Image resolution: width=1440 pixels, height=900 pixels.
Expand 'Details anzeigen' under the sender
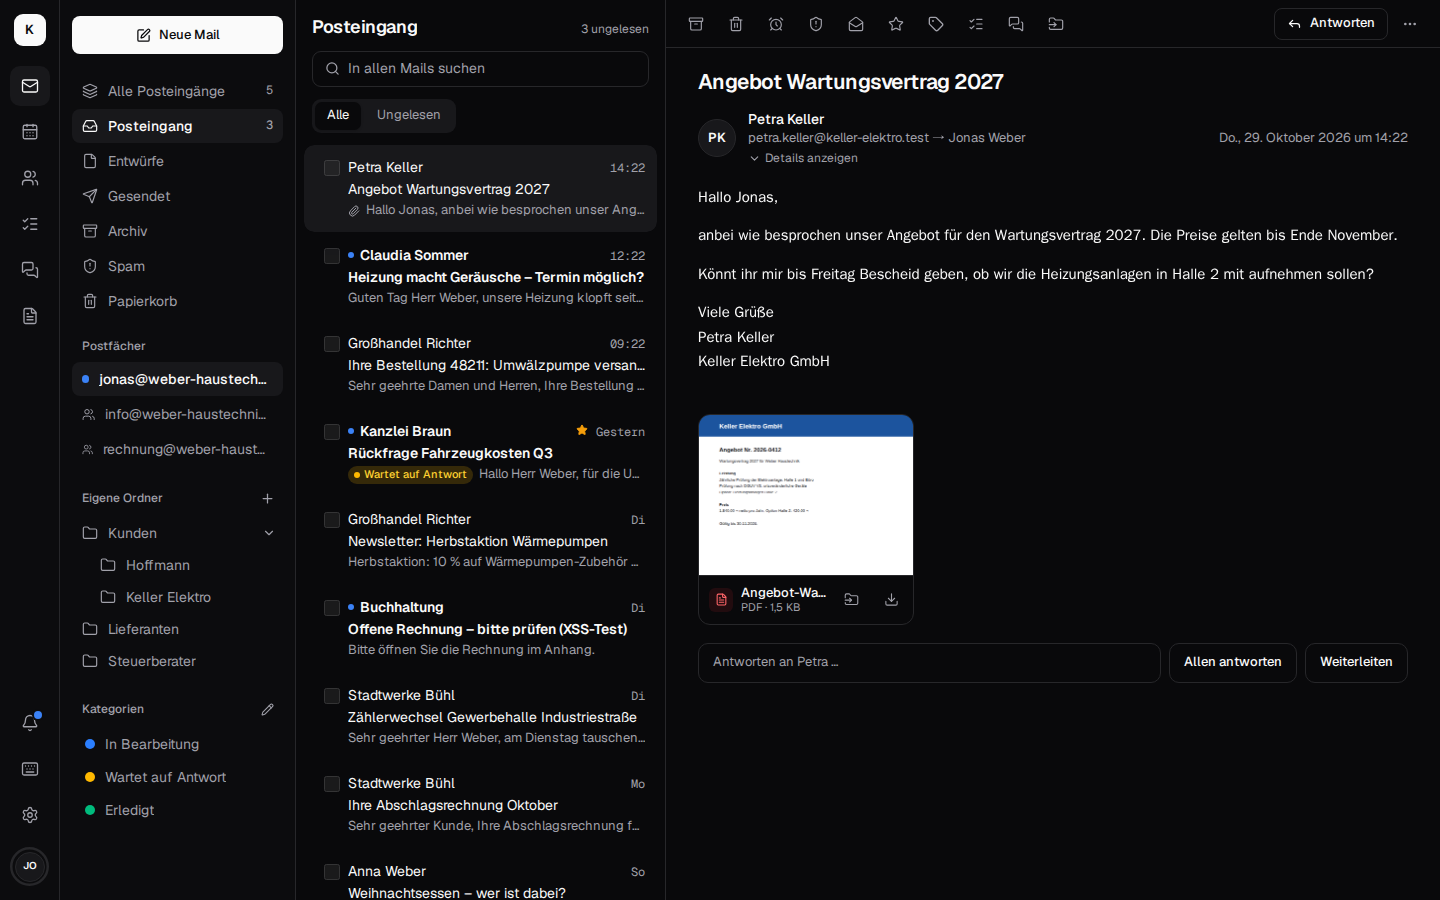(x=803, y=158)
